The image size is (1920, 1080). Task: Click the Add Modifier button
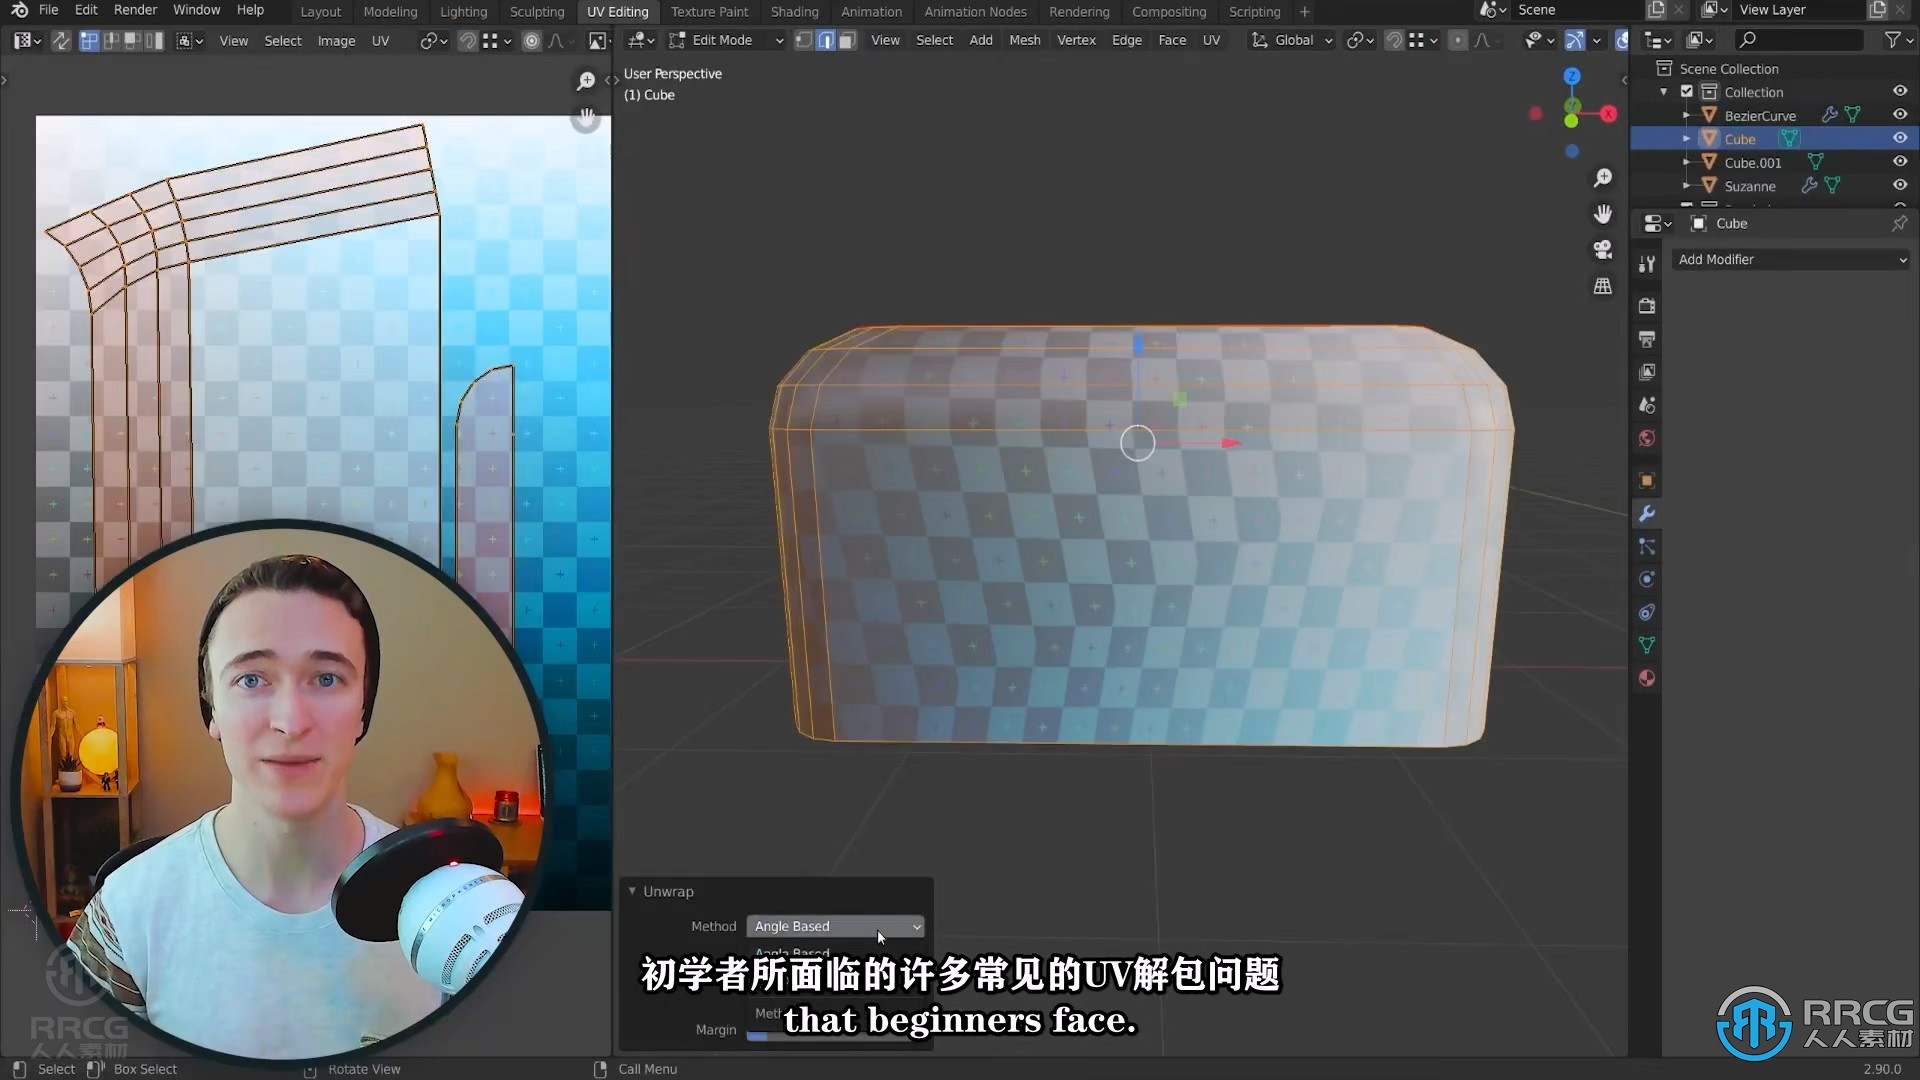click(x=1789, y=258)
